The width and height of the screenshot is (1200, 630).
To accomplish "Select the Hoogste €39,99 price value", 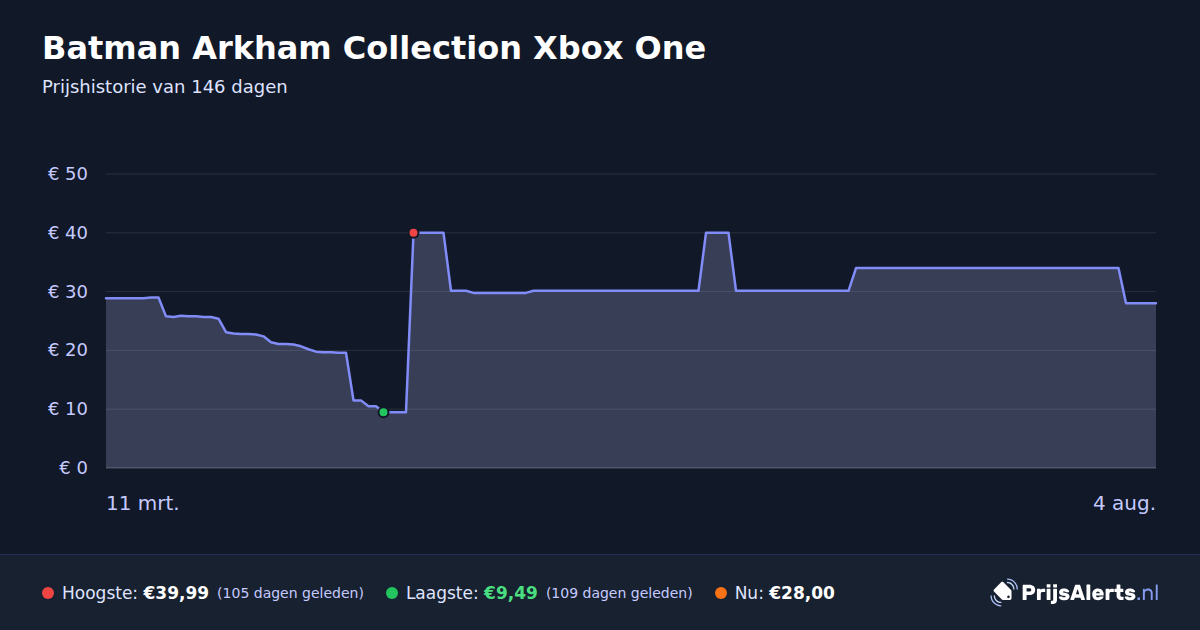I will tap(176, 593).
